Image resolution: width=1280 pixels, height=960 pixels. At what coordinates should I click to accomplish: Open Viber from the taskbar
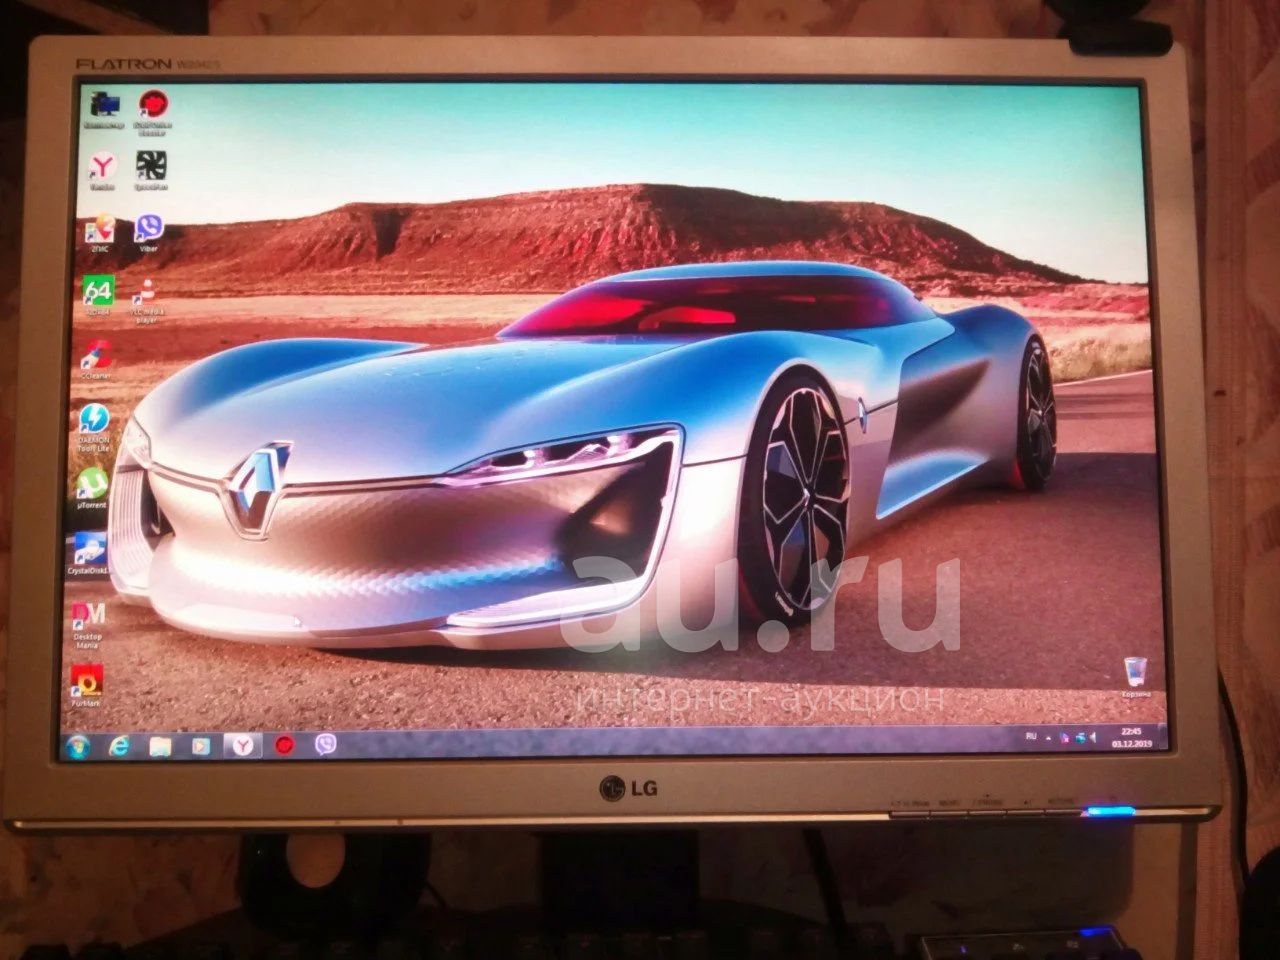(x=325, y=745)
